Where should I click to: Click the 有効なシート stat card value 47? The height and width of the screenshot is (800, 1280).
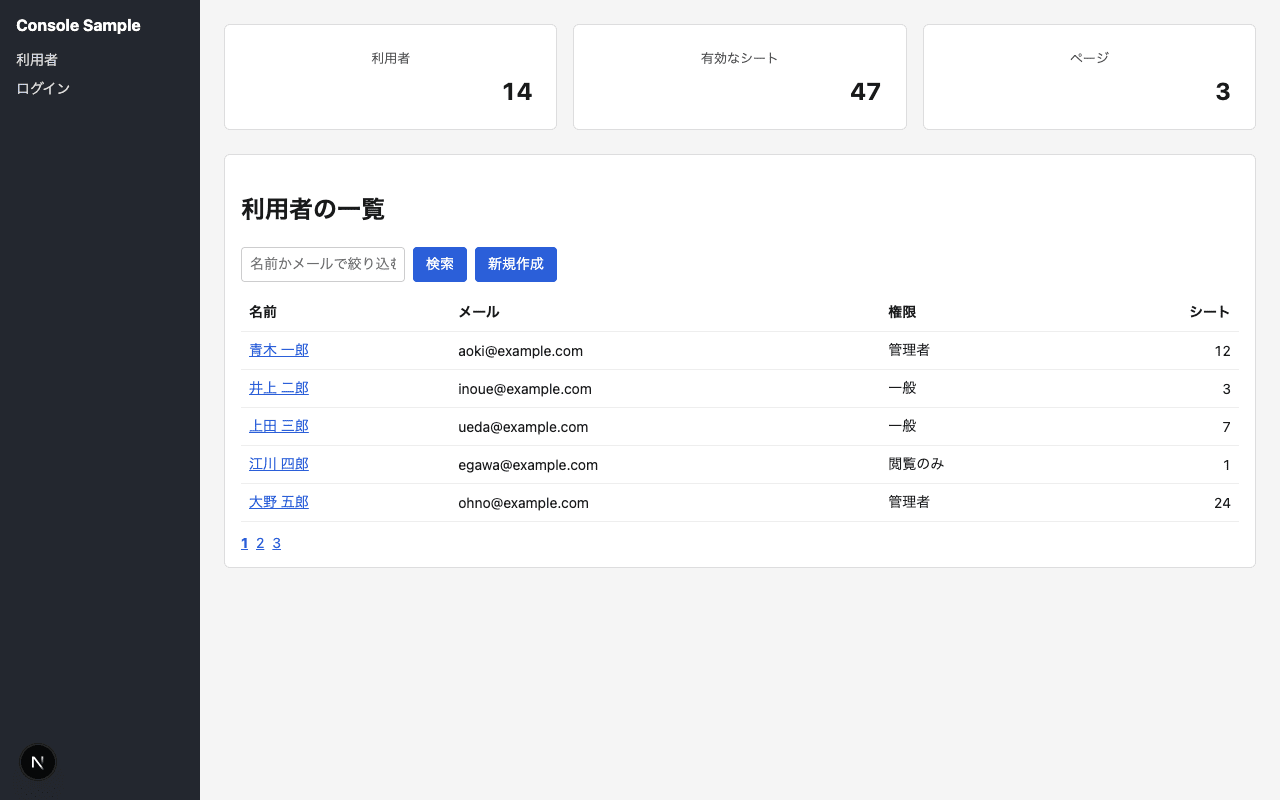[866, 92]
